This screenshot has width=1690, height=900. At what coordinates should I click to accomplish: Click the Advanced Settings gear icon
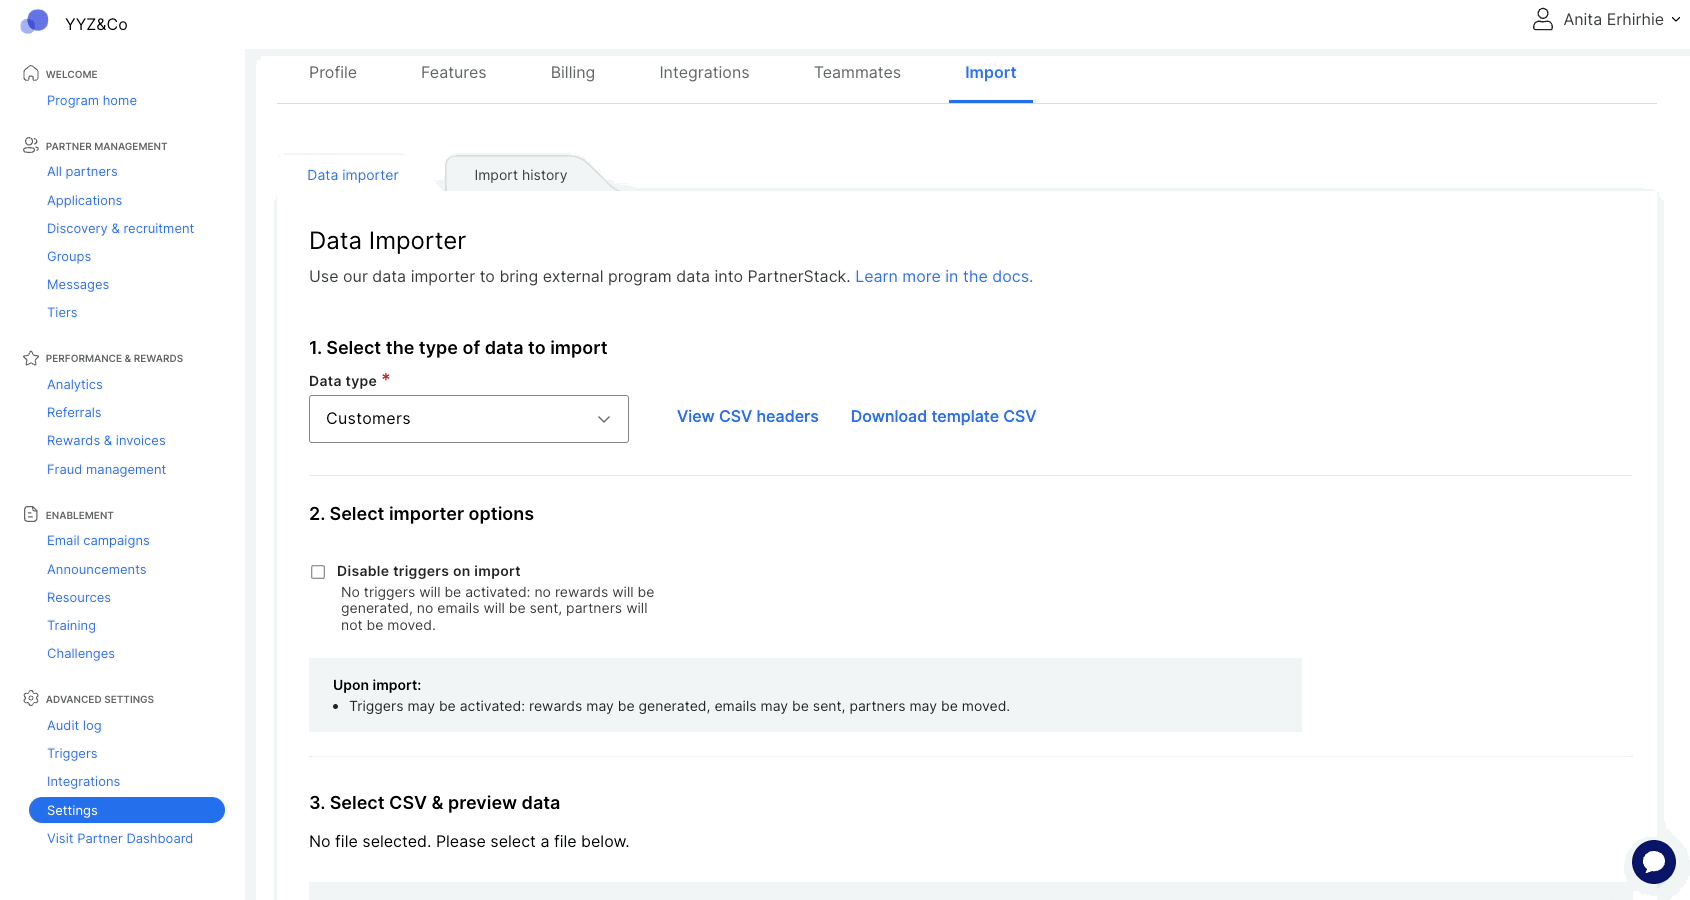point(31,698)
